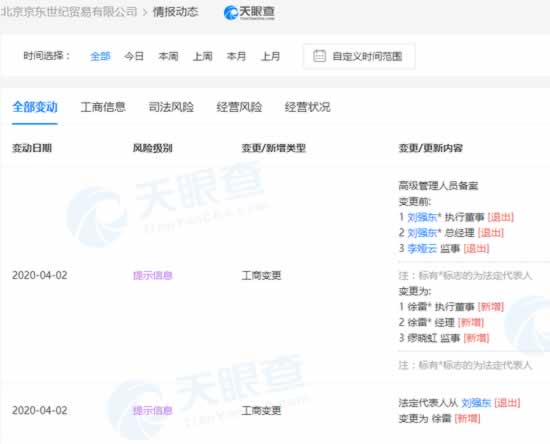The image size is (550, 444).
Task: Go to 经营状况 tab
Action: 308,107
